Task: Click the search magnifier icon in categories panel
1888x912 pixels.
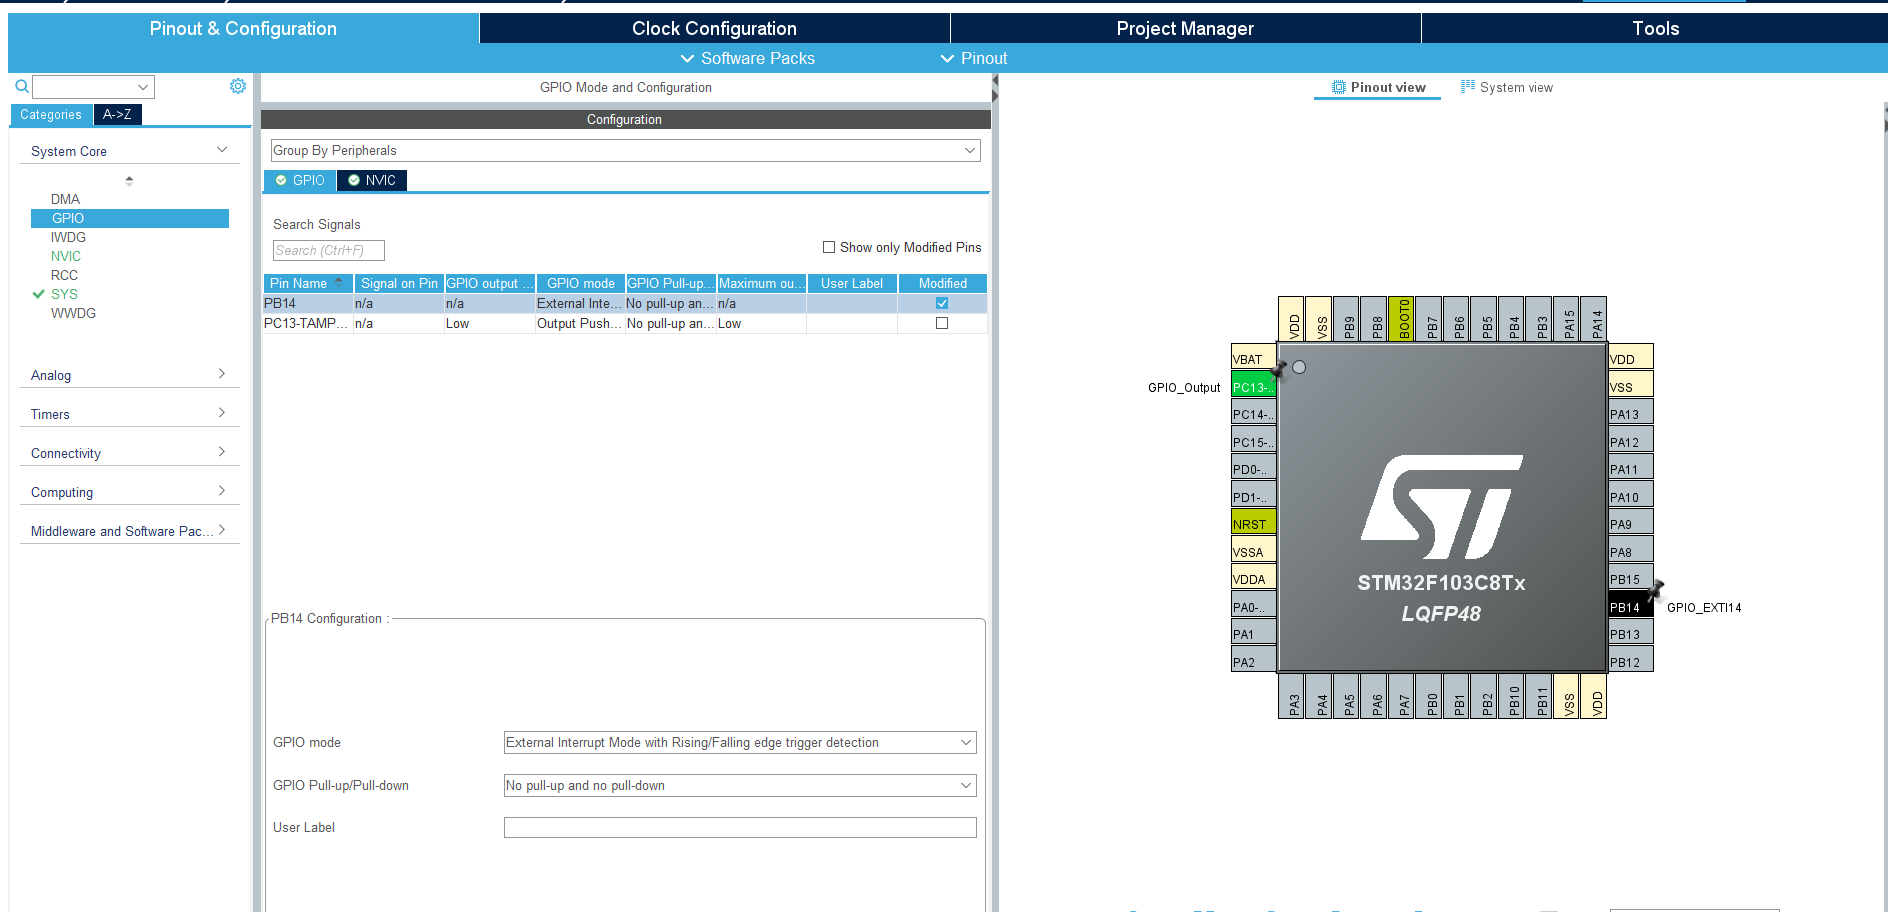Action: (x=22, y=86)
